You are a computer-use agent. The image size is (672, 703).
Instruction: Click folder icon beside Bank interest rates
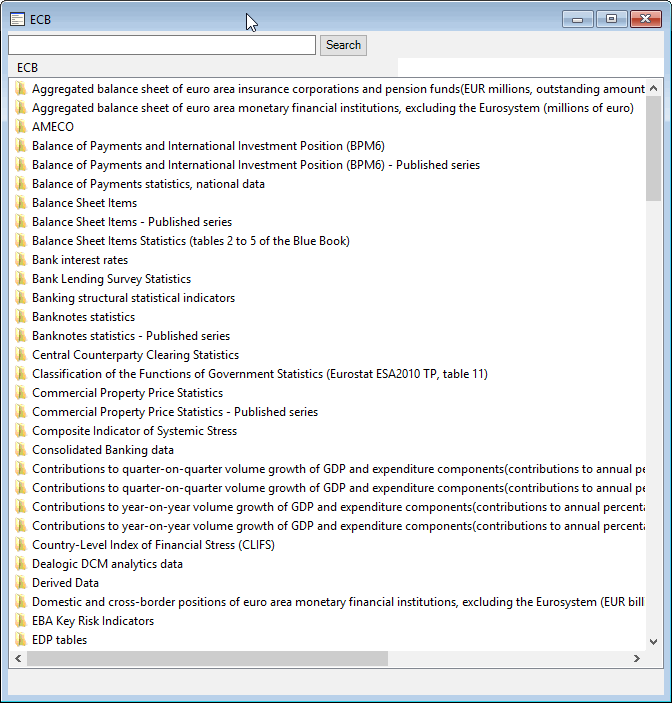pos(21,260)
